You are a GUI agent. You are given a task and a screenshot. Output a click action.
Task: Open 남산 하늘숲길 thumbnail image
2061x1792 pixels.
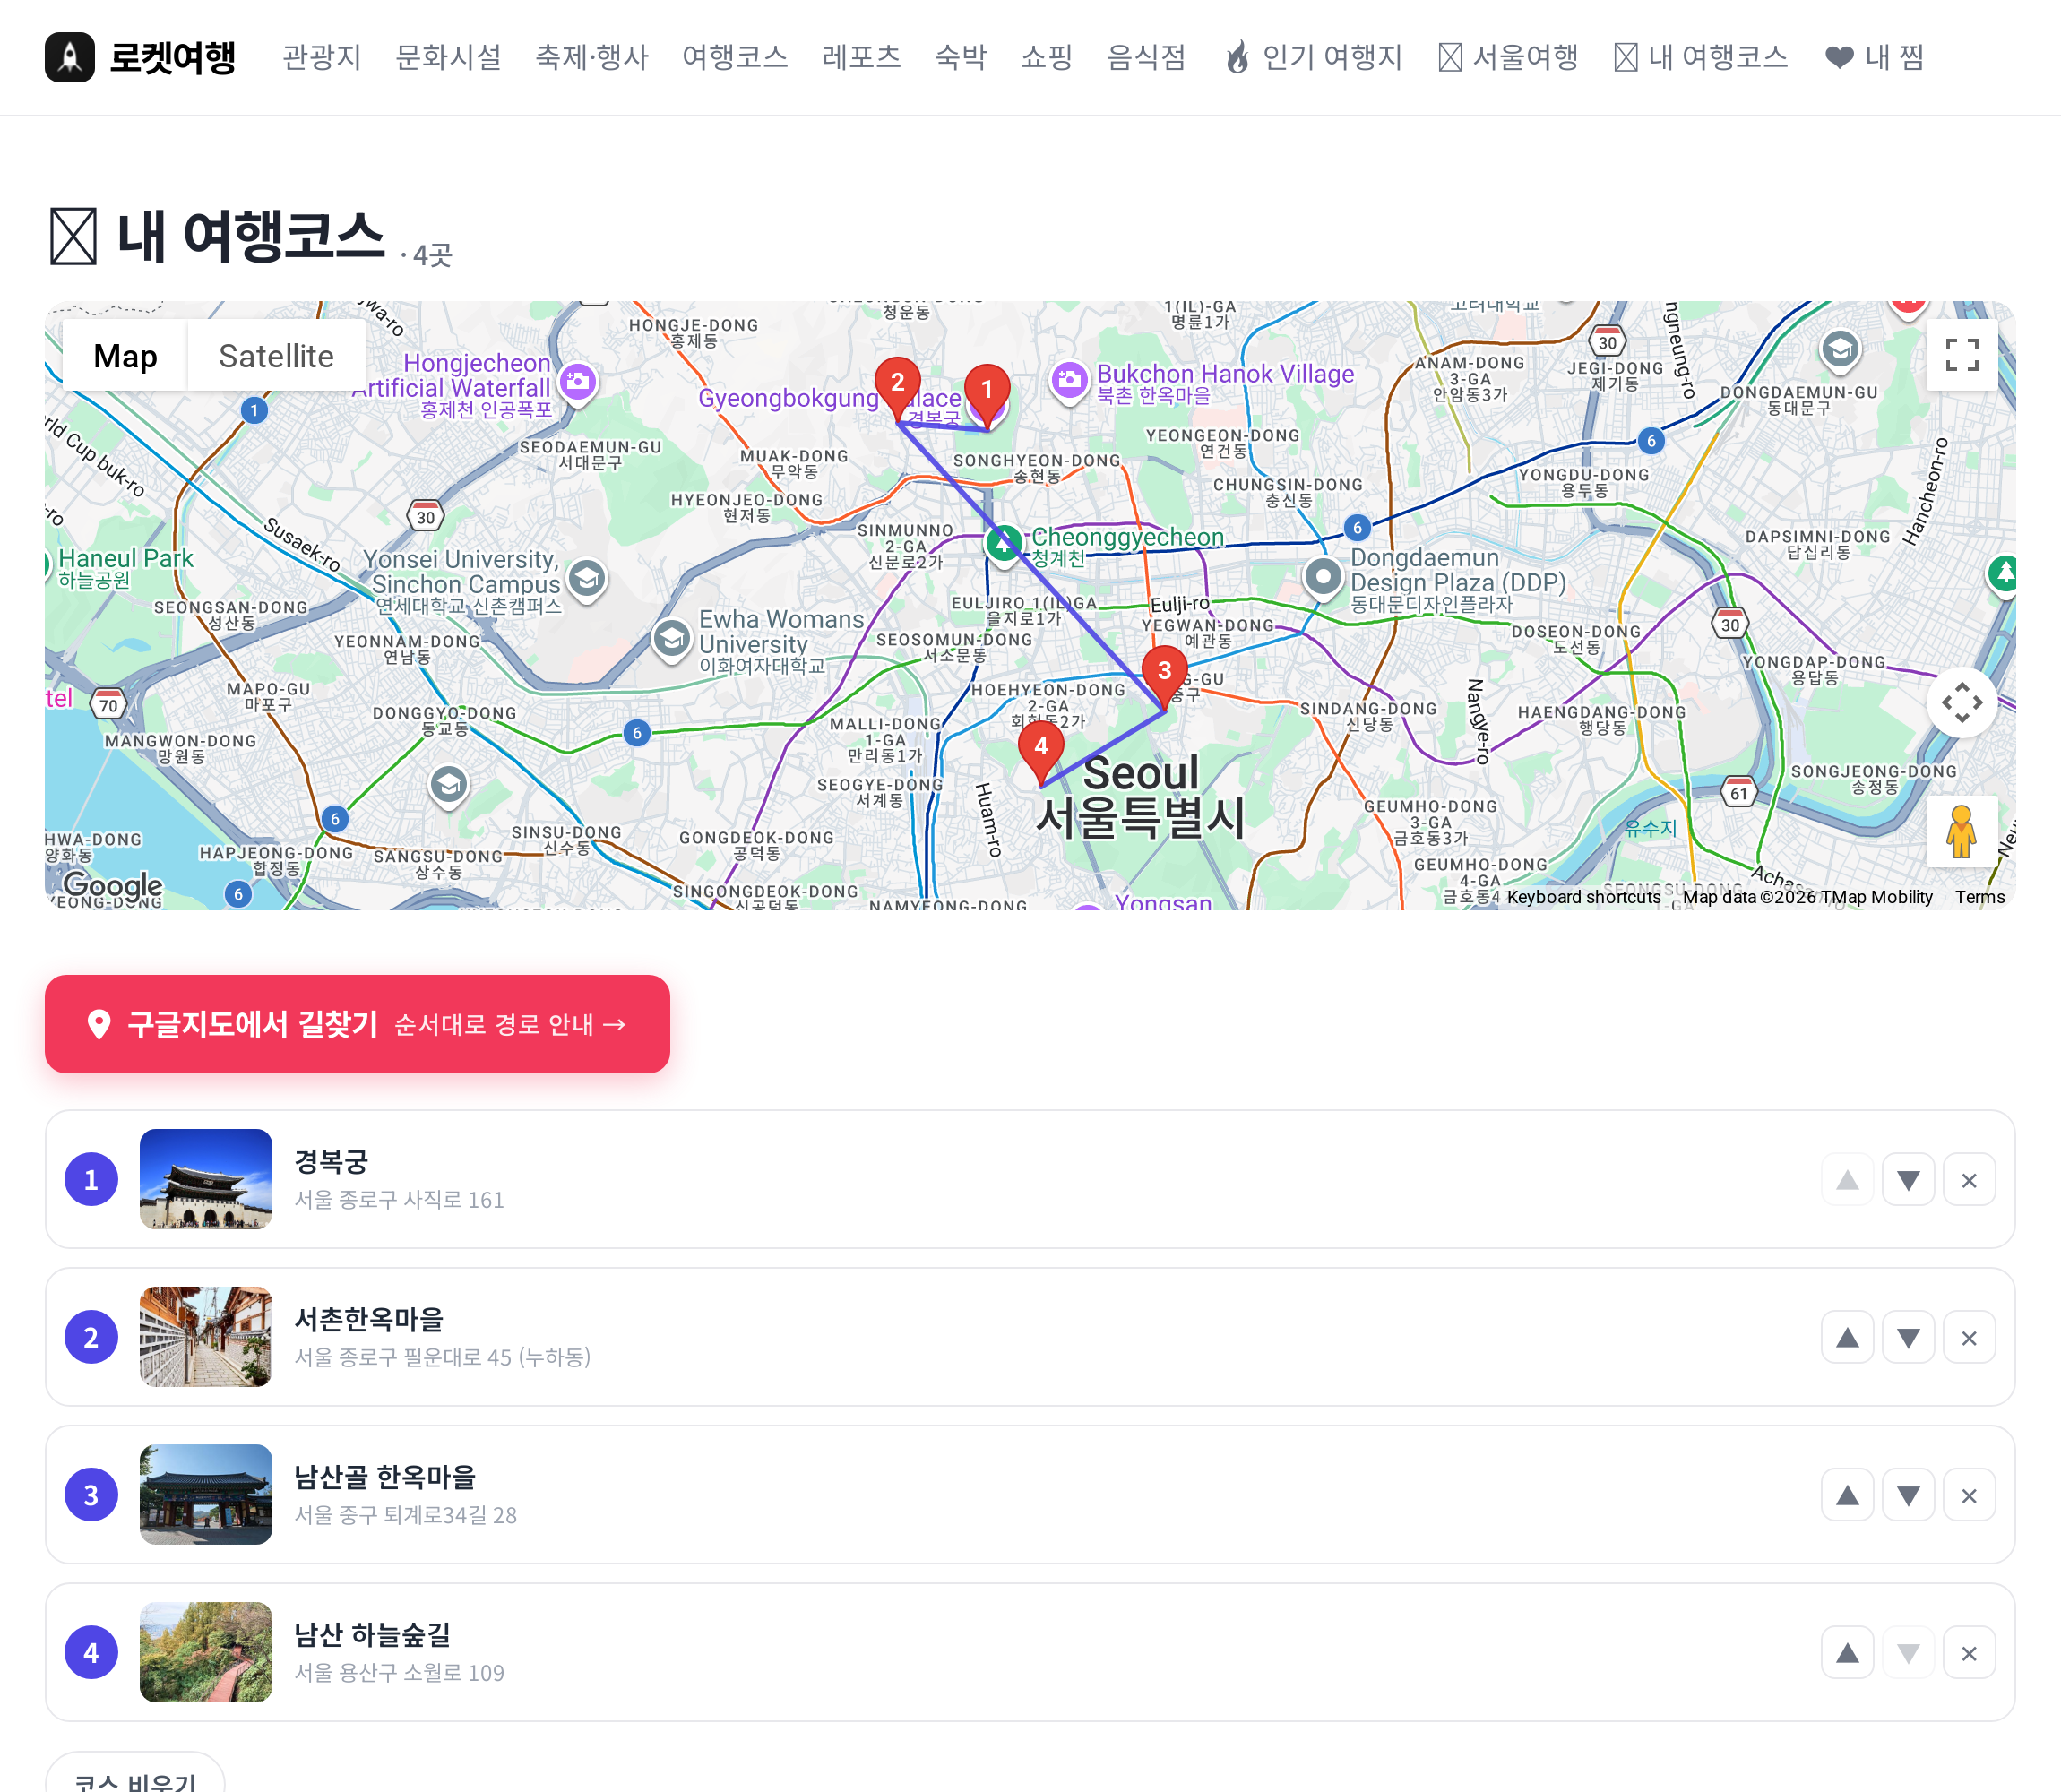[x=206, y=1652]
